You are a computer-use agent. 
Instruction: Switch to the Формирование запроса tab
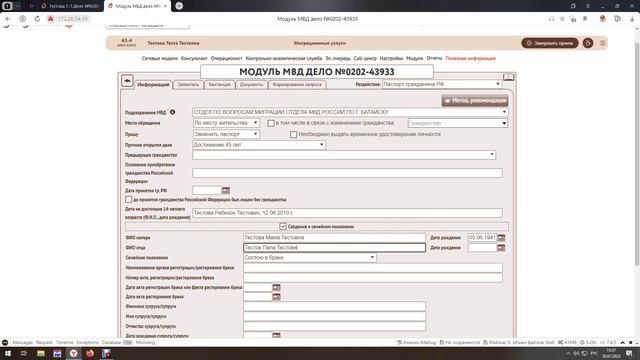tap(297, 84)
